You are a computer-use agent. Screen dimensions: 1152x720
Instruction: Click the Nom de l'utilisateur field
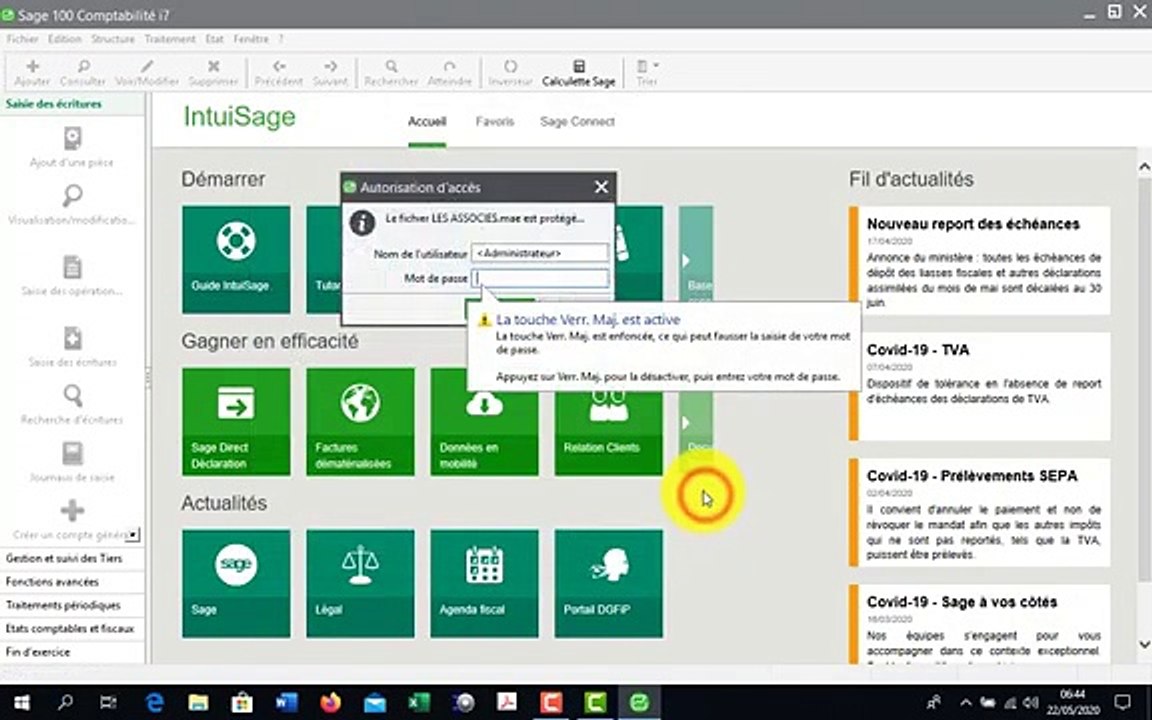pos(540,253)
